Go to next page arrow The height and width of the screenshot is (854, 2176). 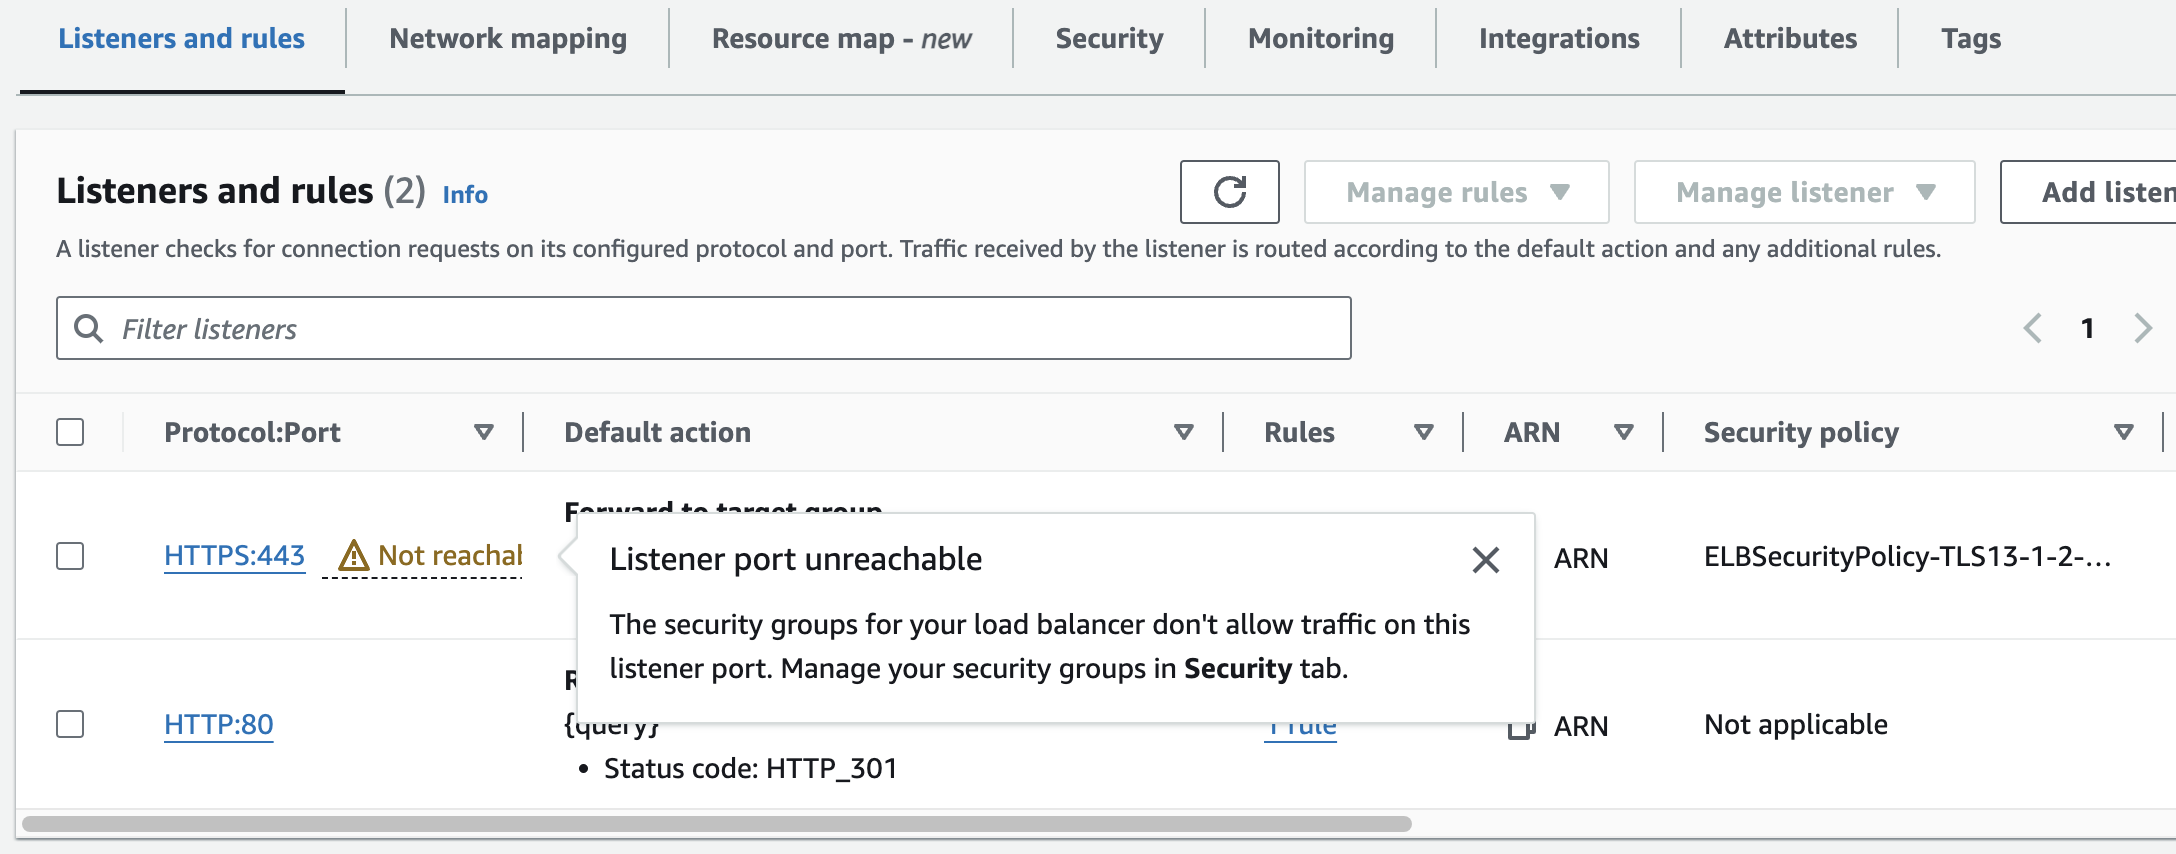2142,328
